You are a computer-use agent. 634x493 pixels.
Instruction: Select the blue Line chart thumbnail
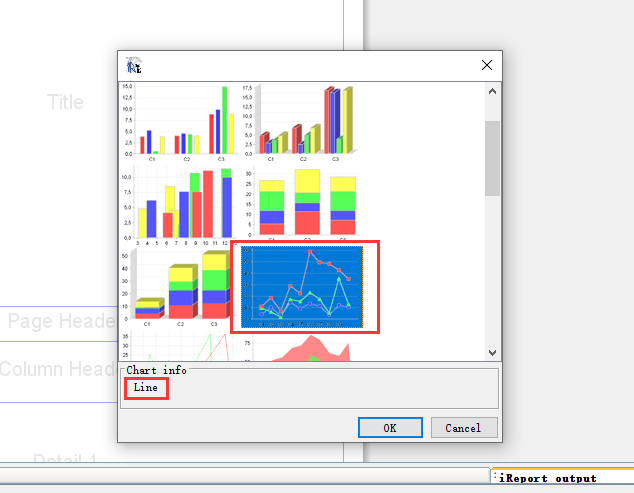click(x=302, y=287)
